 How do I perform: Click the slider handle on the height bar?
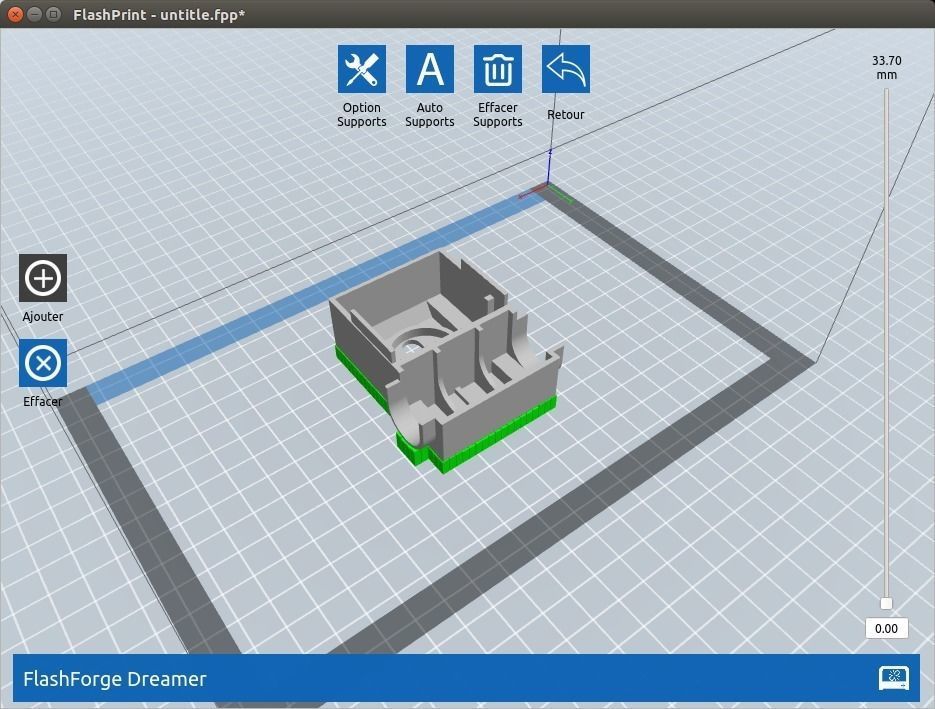[886, 603]
